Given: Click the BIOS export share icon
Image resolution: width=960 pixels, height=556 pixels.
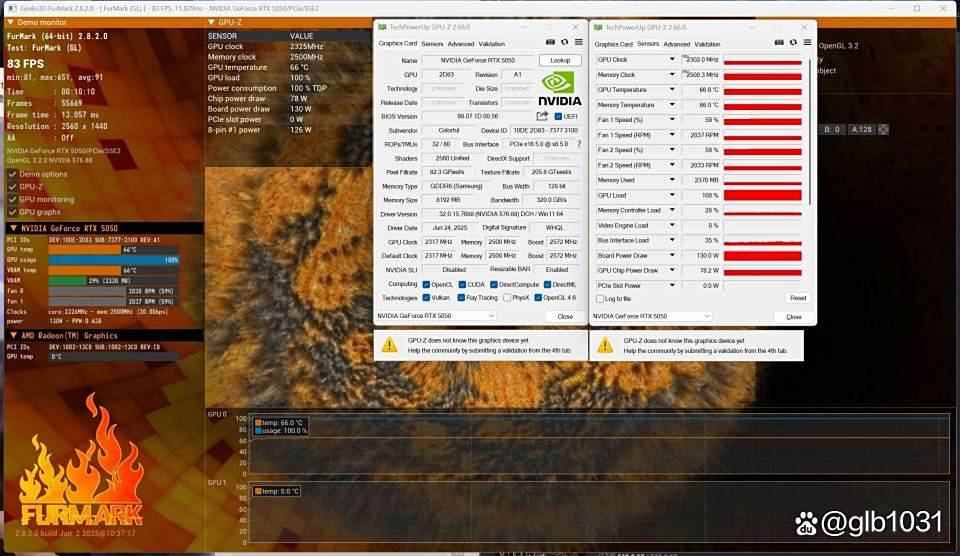Looking at the screenshot, I should pos(542,116).
